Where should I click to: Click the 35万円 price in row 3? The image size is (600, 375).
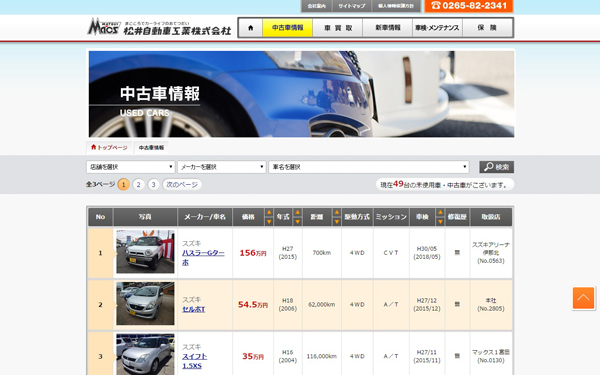pyautogui.click(x=253, y=356)
